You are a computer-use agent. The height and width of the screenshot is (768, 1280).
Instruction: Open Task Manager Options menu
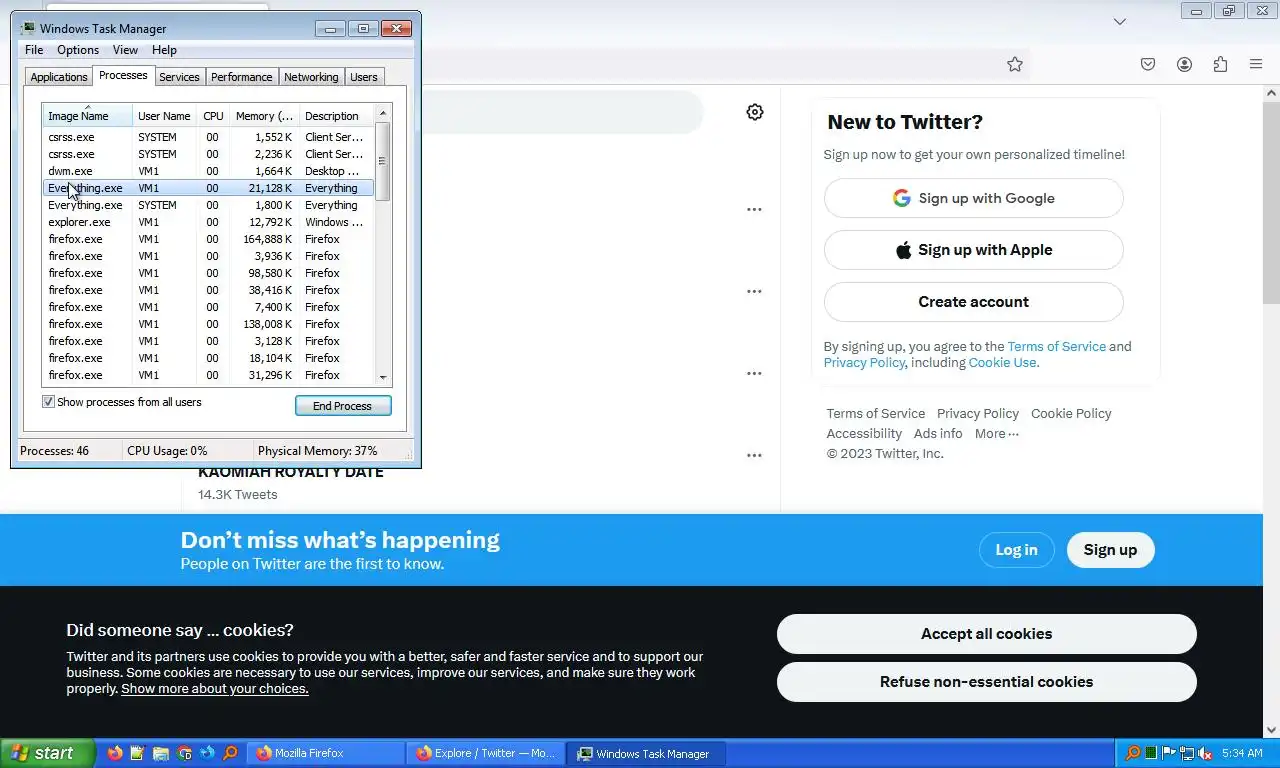pyautogui.click(x=78, y=50)
